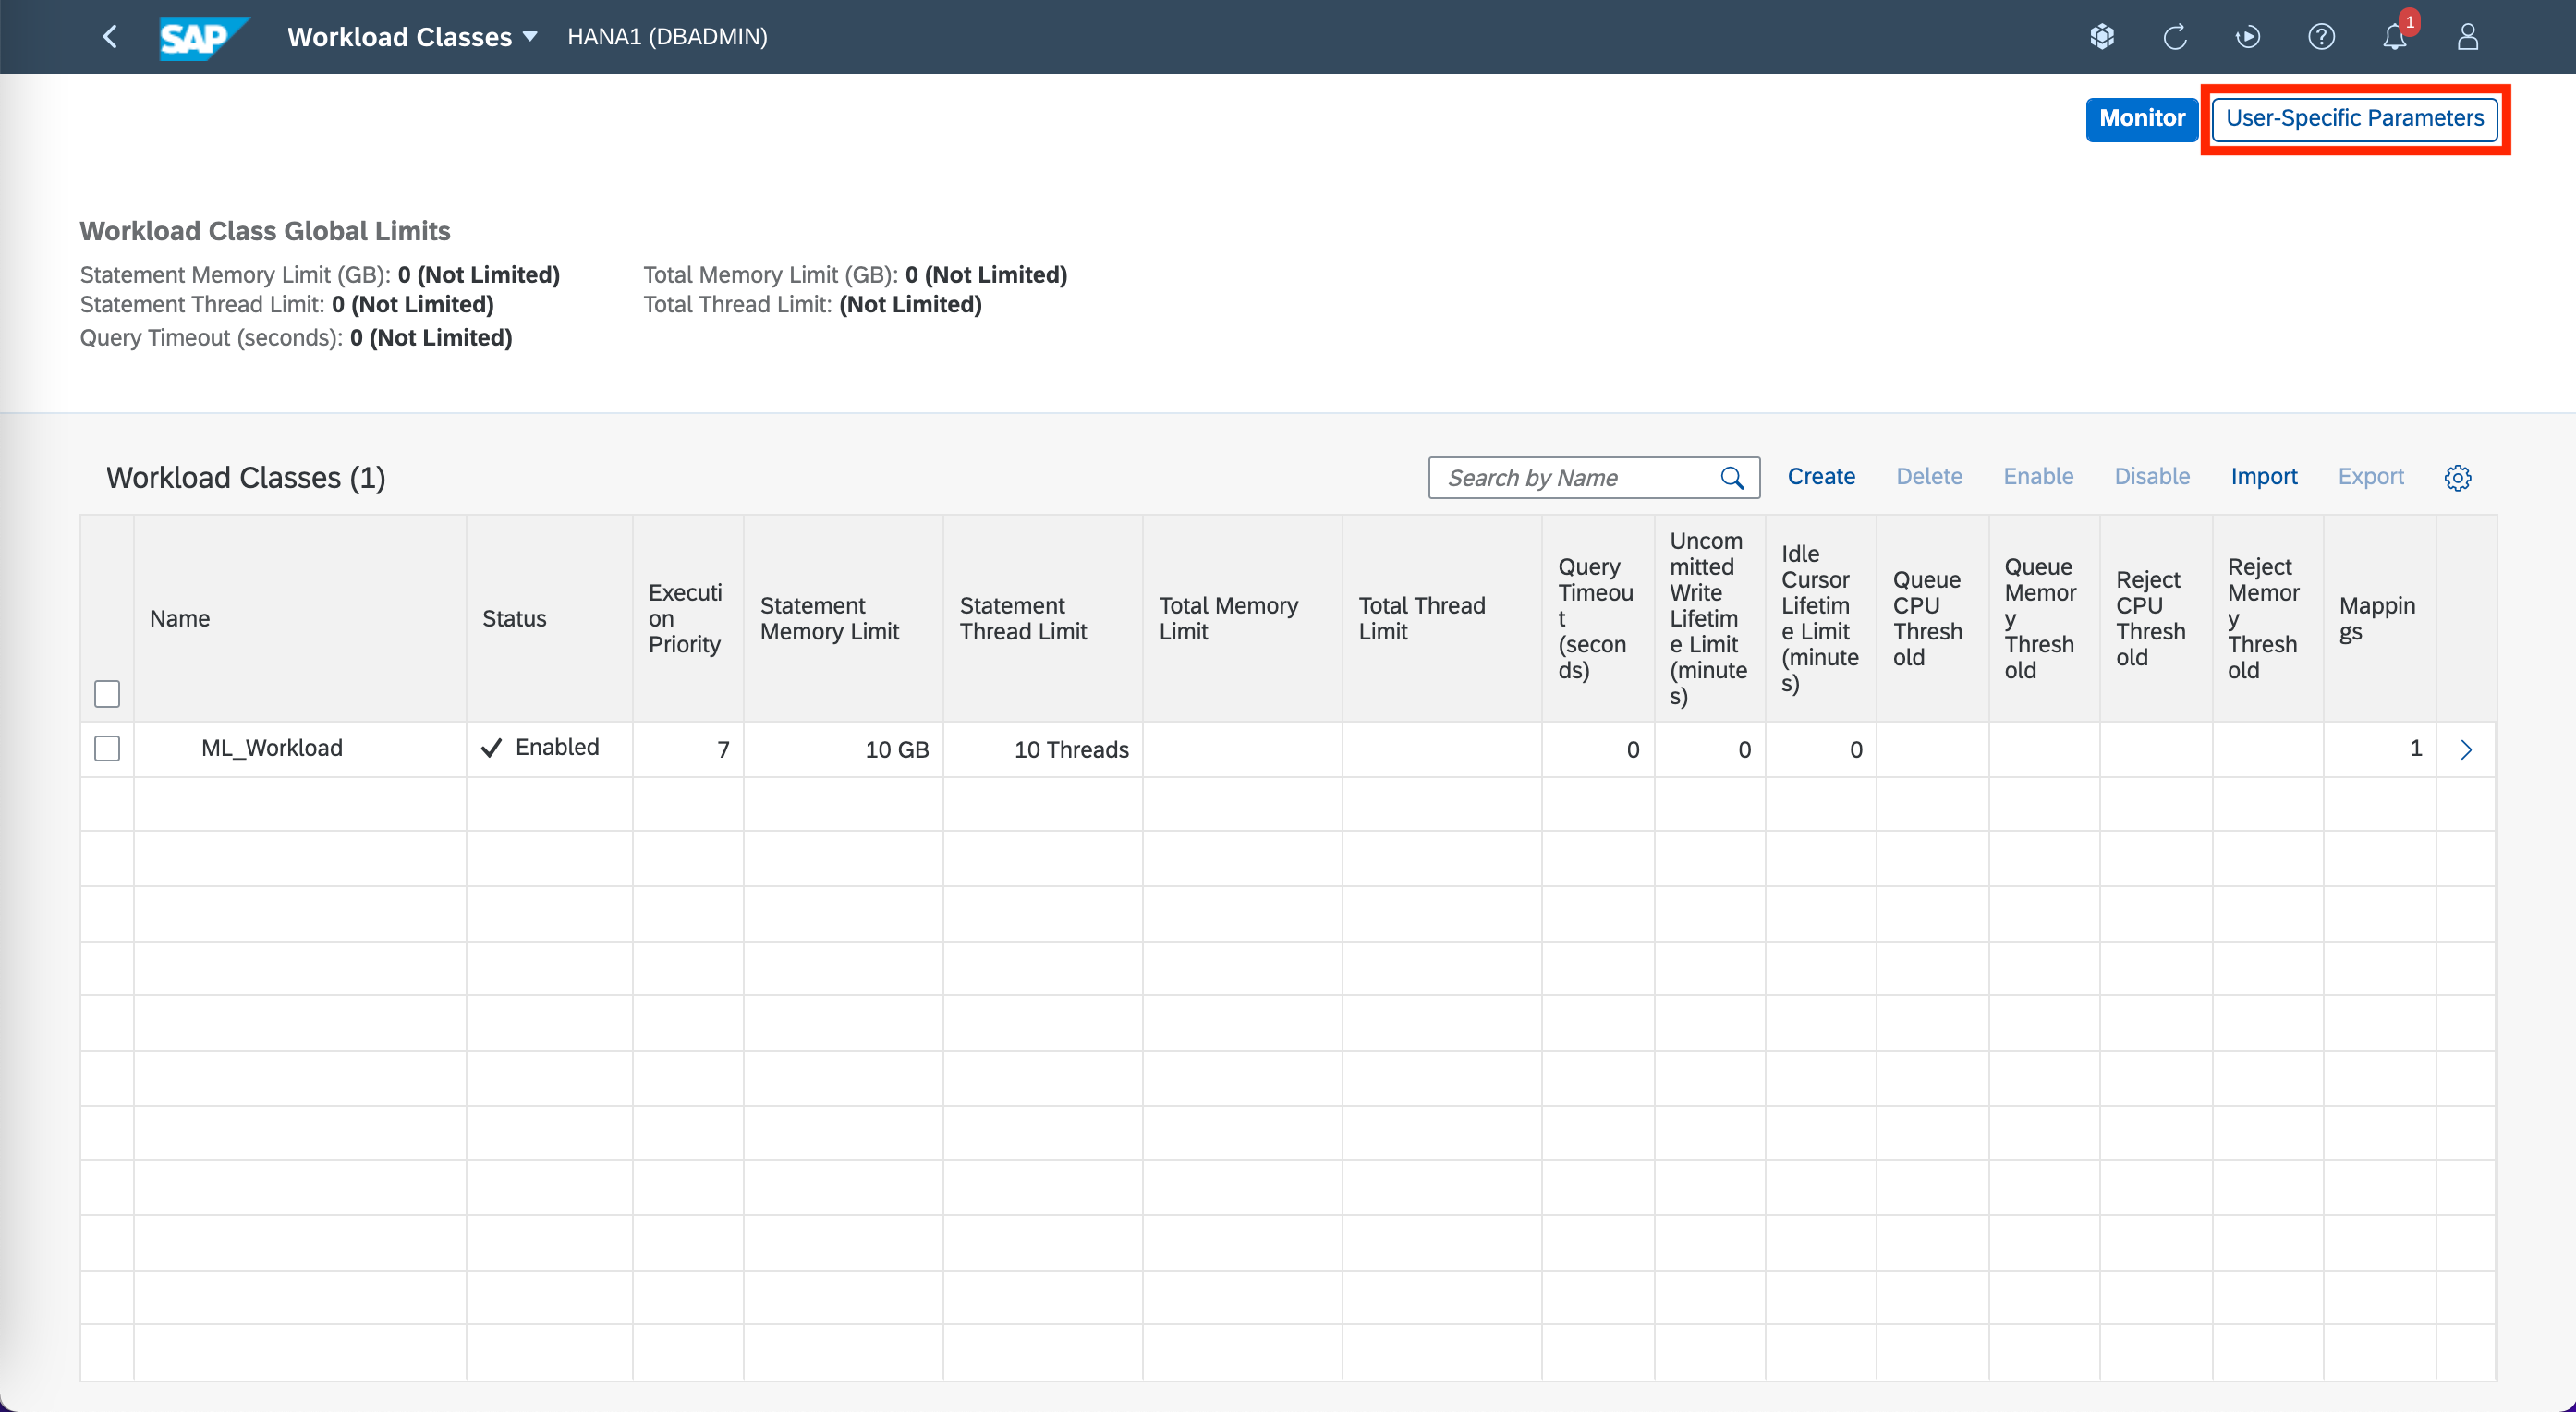The width and height of the screenshot is (2576, 1412).
Task: Select the ML_Workload row checkbox
Action: [107, 748]
